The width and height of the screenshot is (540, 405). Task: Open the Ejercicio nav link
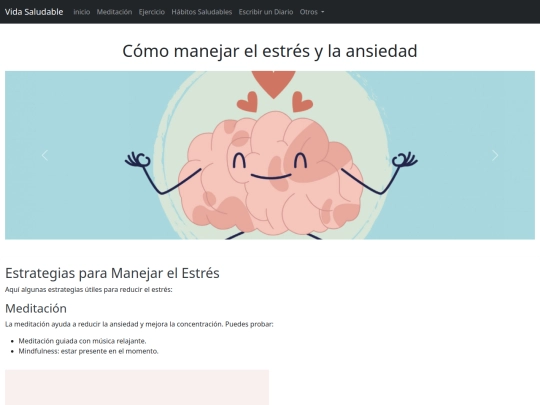pyautogui.click(x=152, y=12)
